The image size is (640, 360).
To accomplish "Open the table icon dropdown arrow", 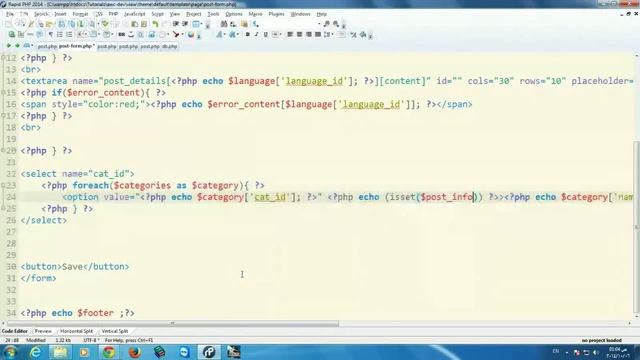I will (x=202, y=24).
